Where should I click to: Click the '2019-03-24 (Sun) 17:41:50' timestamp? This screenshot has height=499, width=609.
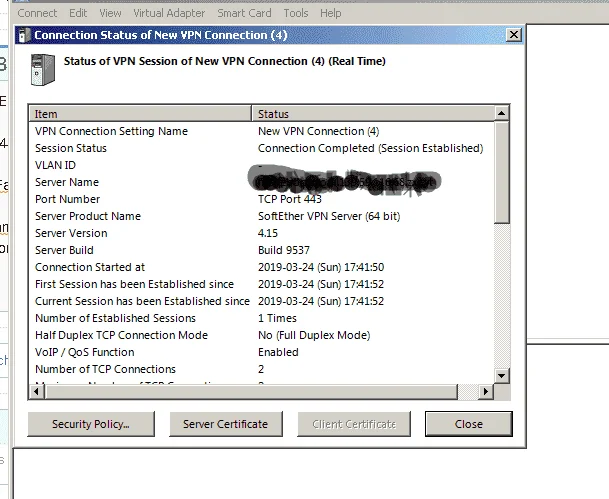321,267
